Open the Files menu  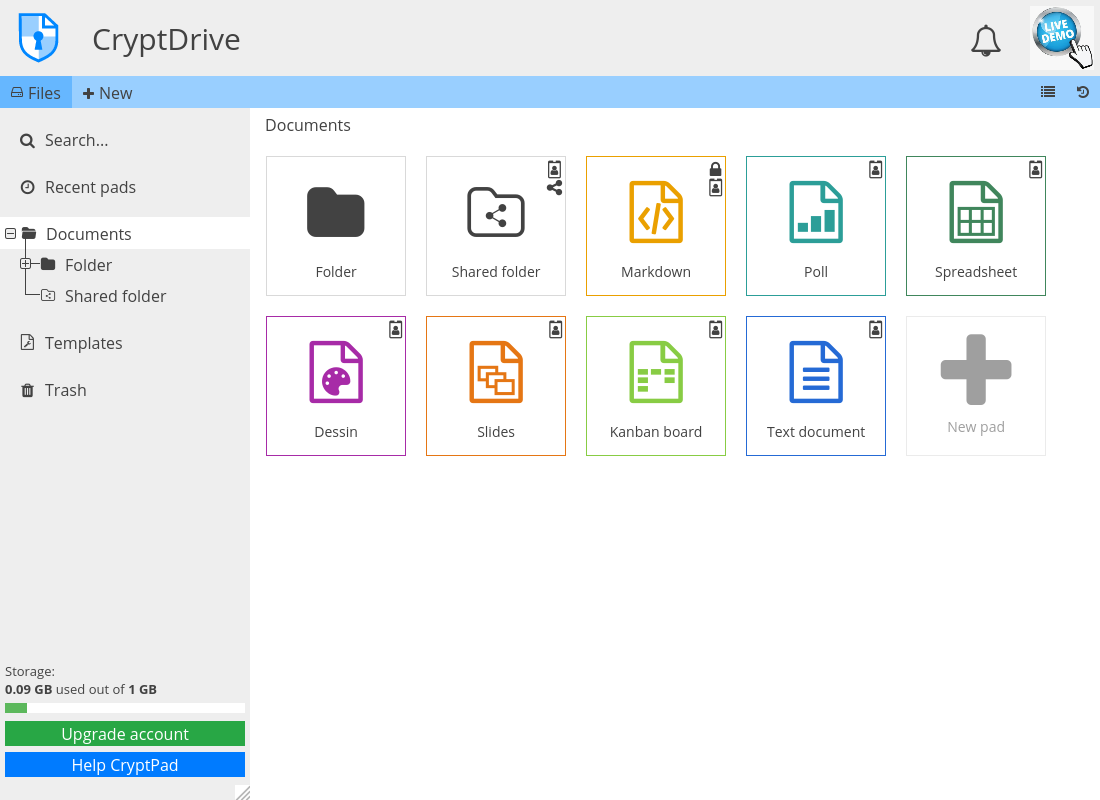coord(36,92)
